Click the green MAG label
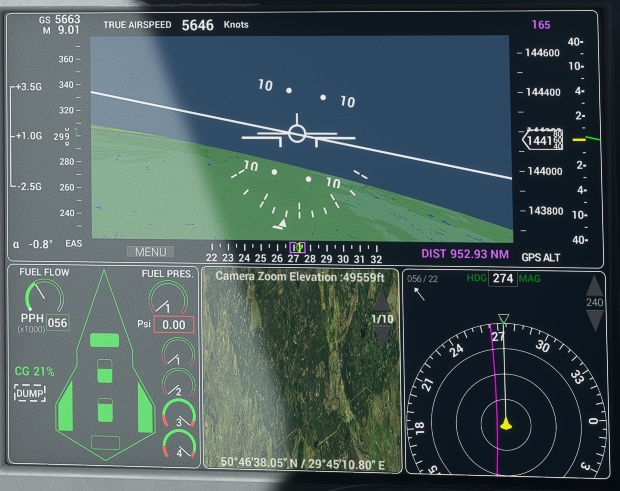Screen dimensions: 620x491 pyautogui.click(x=529, y=278)
